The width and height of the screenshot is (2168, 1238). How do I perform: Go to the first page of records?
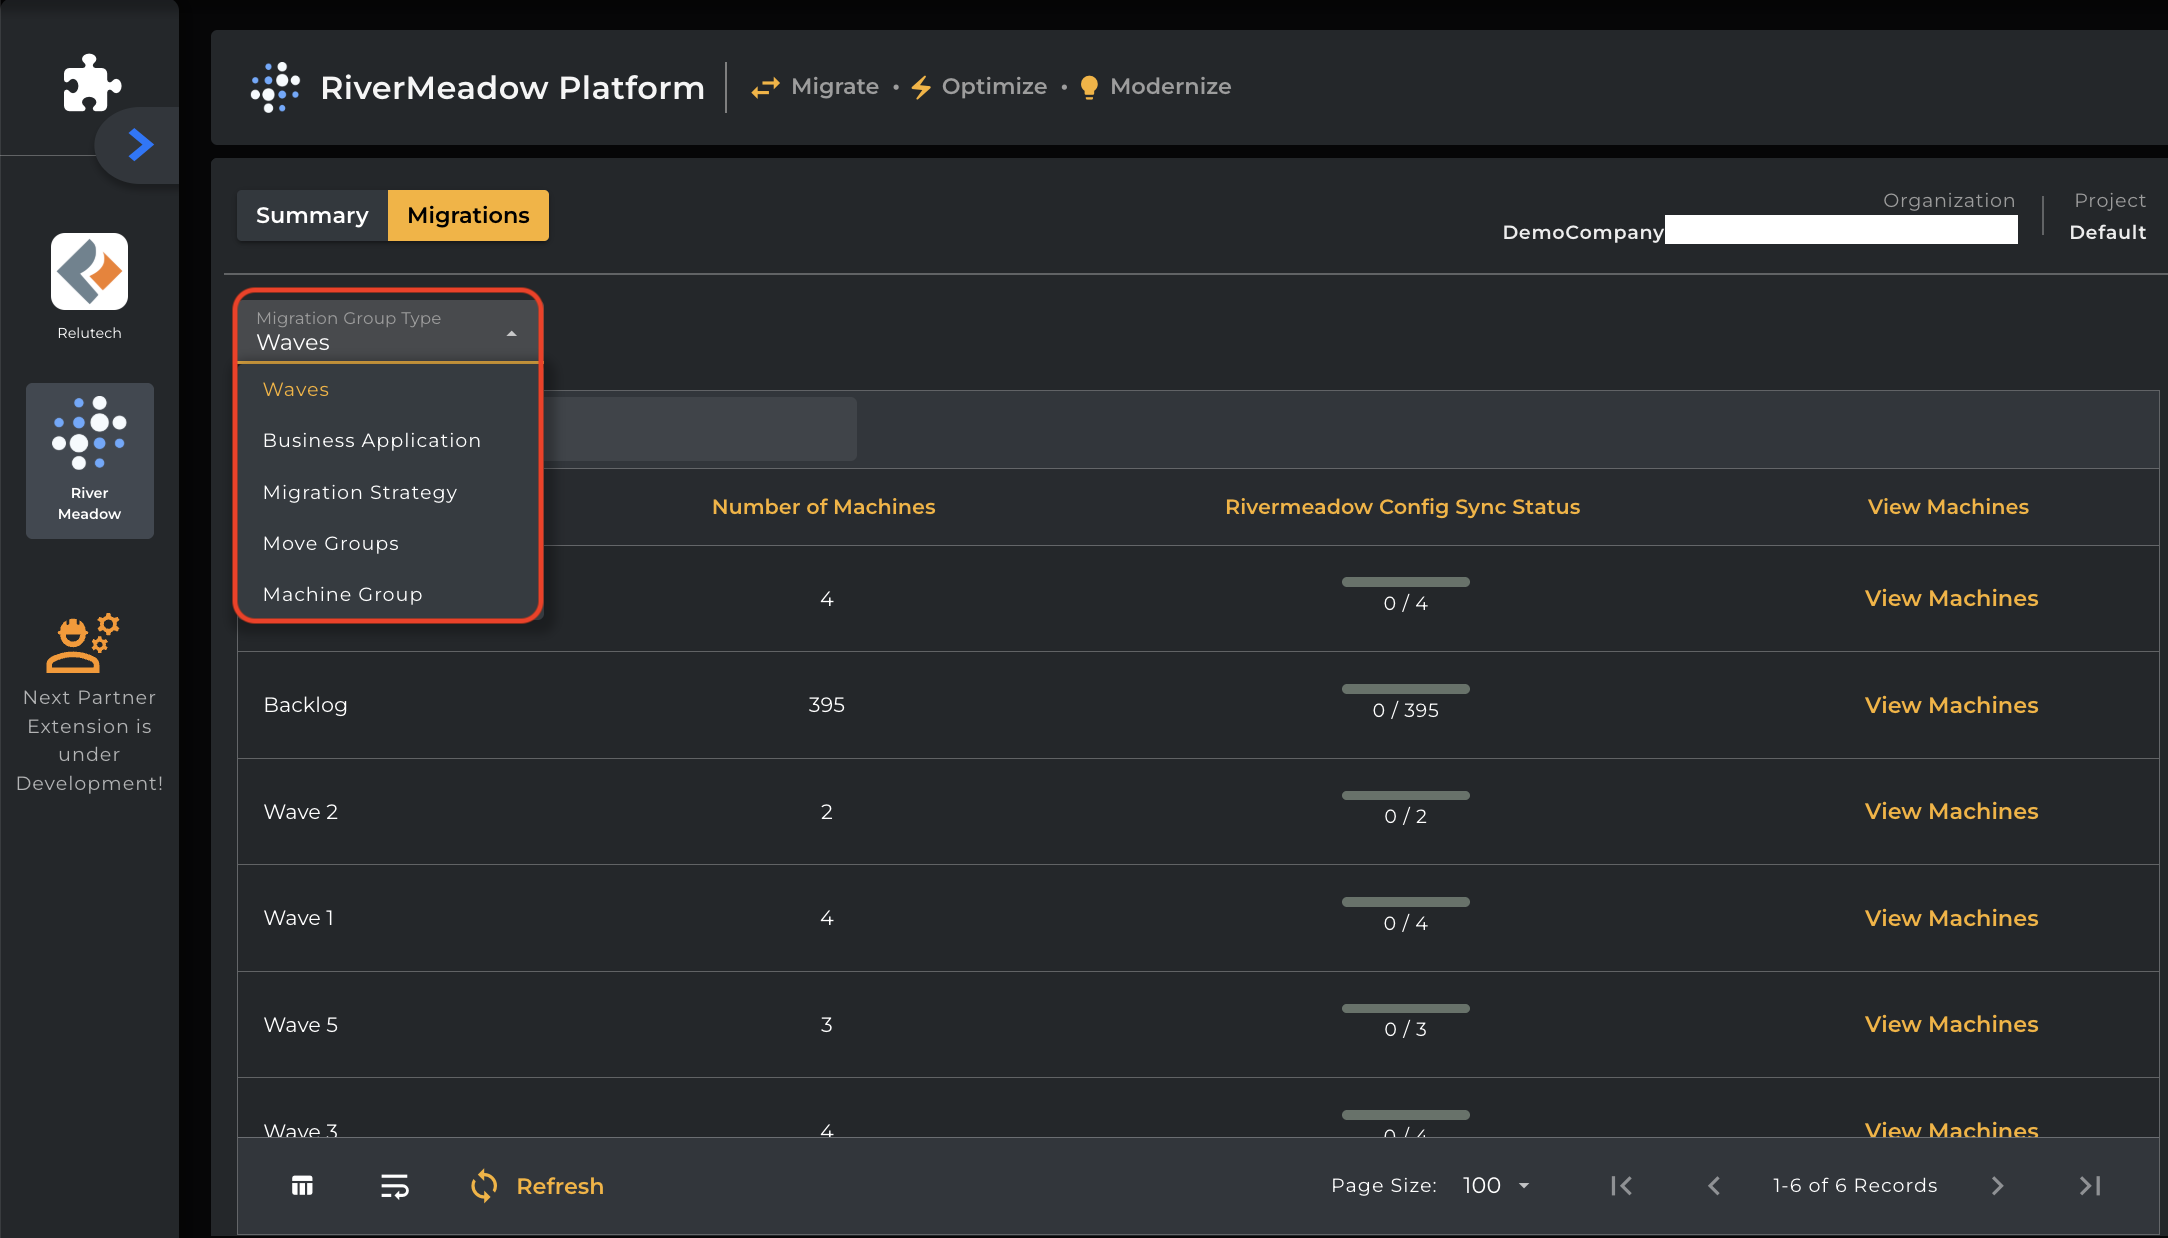pos(1621,1186)
